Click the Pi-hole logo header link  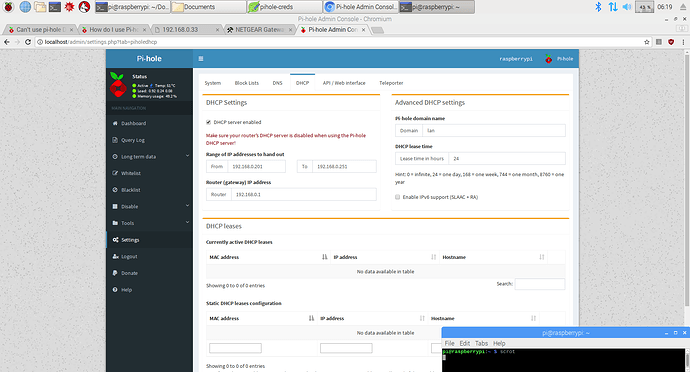[149, 59]
